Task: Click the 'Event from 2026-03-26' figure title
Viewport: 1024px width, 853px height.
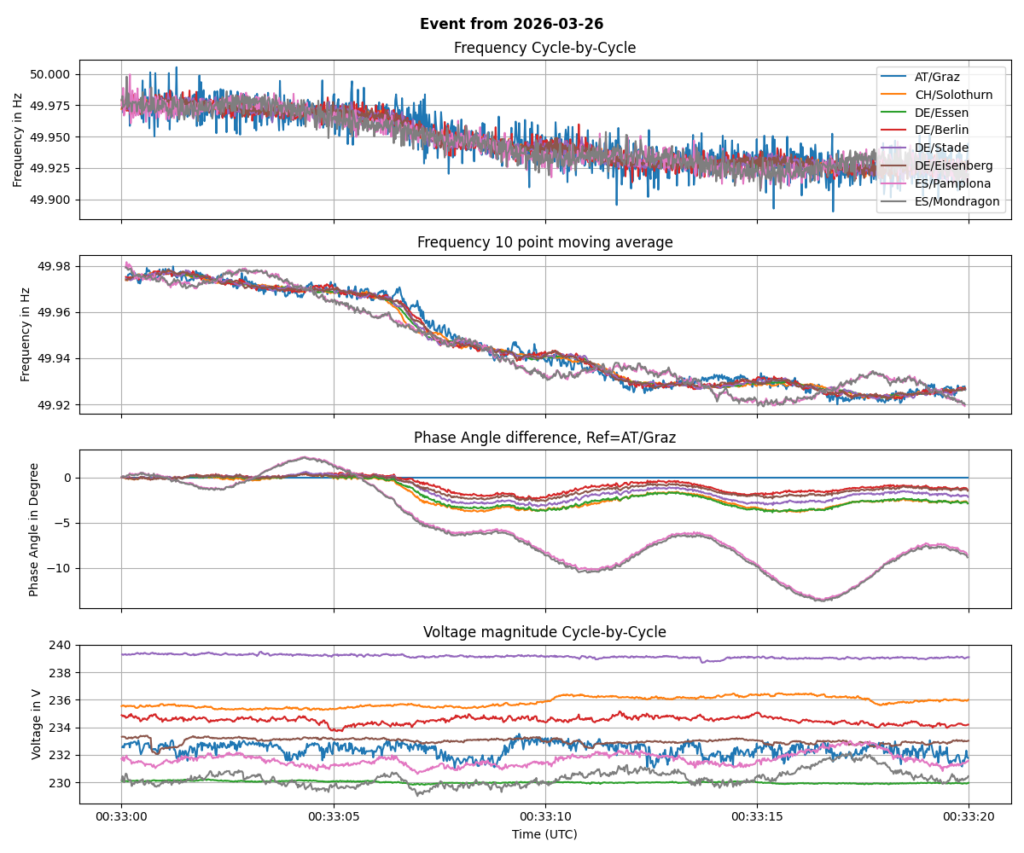Action: pos(512,24)
